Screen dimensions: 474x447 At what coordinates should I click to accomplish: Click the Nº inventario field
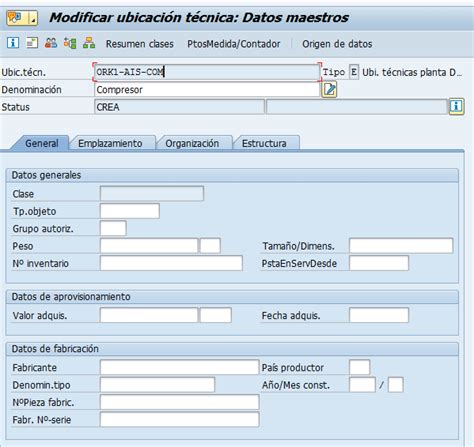click(171, 263)
